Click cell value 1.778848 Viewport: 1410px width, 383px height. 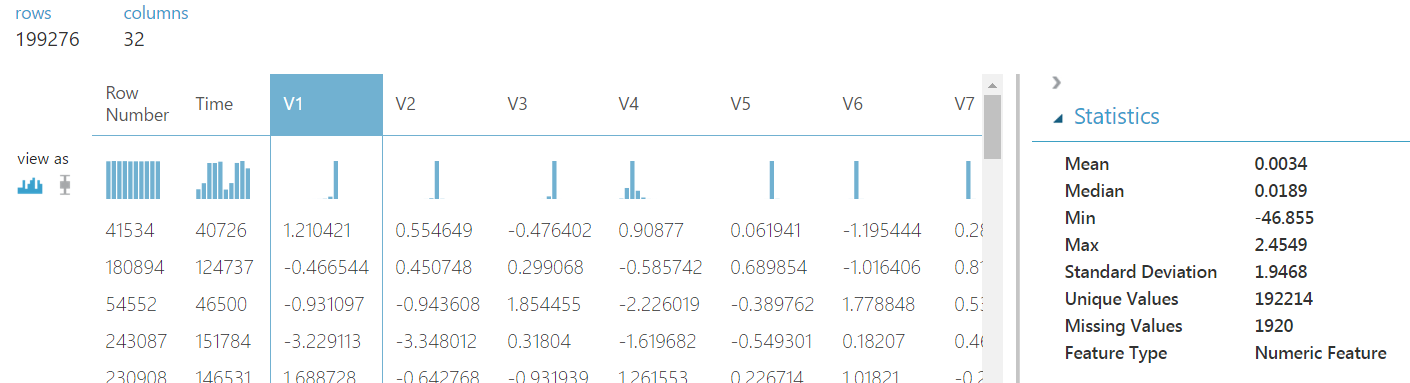click(x=878, y=304)
